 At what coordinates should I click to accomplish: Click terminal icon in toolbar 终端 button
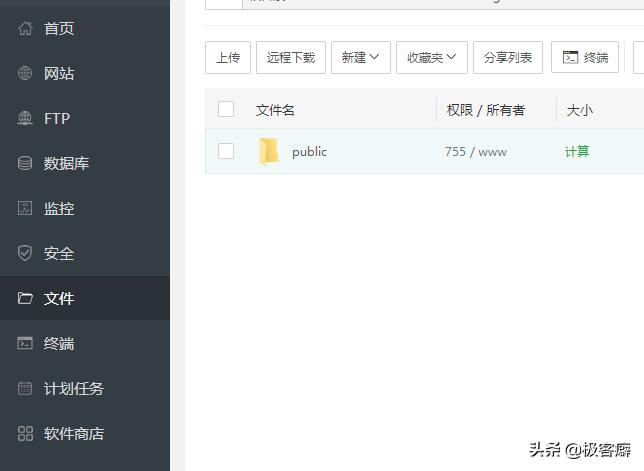tap(570, 57)
